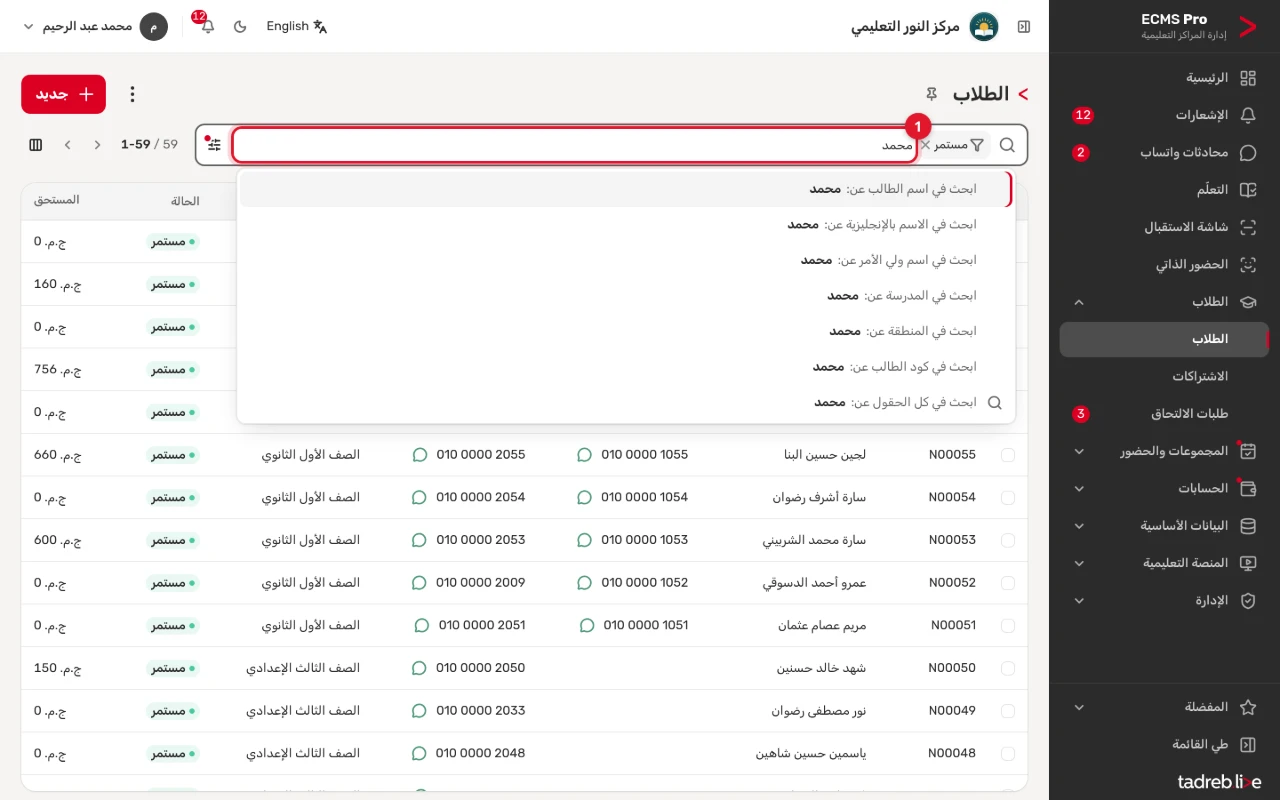Choose suggestion ابحث في كل الحقول
The width and height of the screenshot is (1280, 800).
(626, 402)
